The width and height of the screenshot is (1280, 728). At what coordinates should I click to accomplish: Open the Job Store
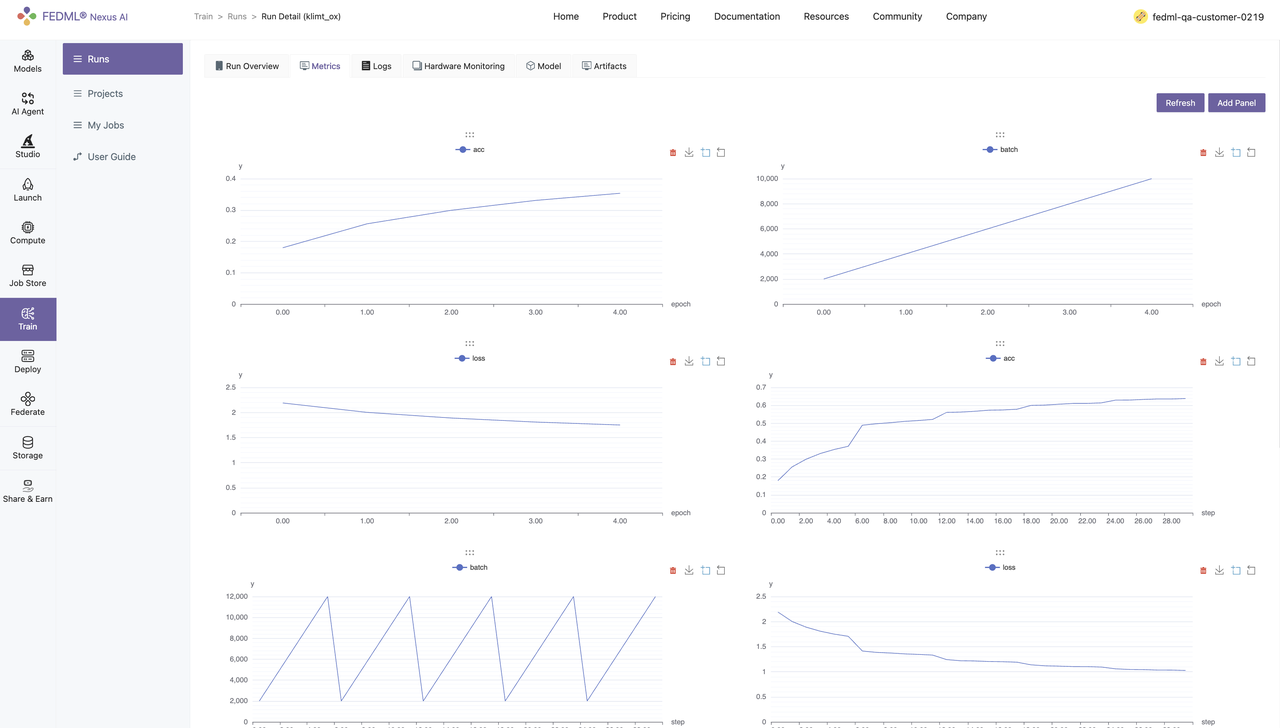(x=28, y=276)
